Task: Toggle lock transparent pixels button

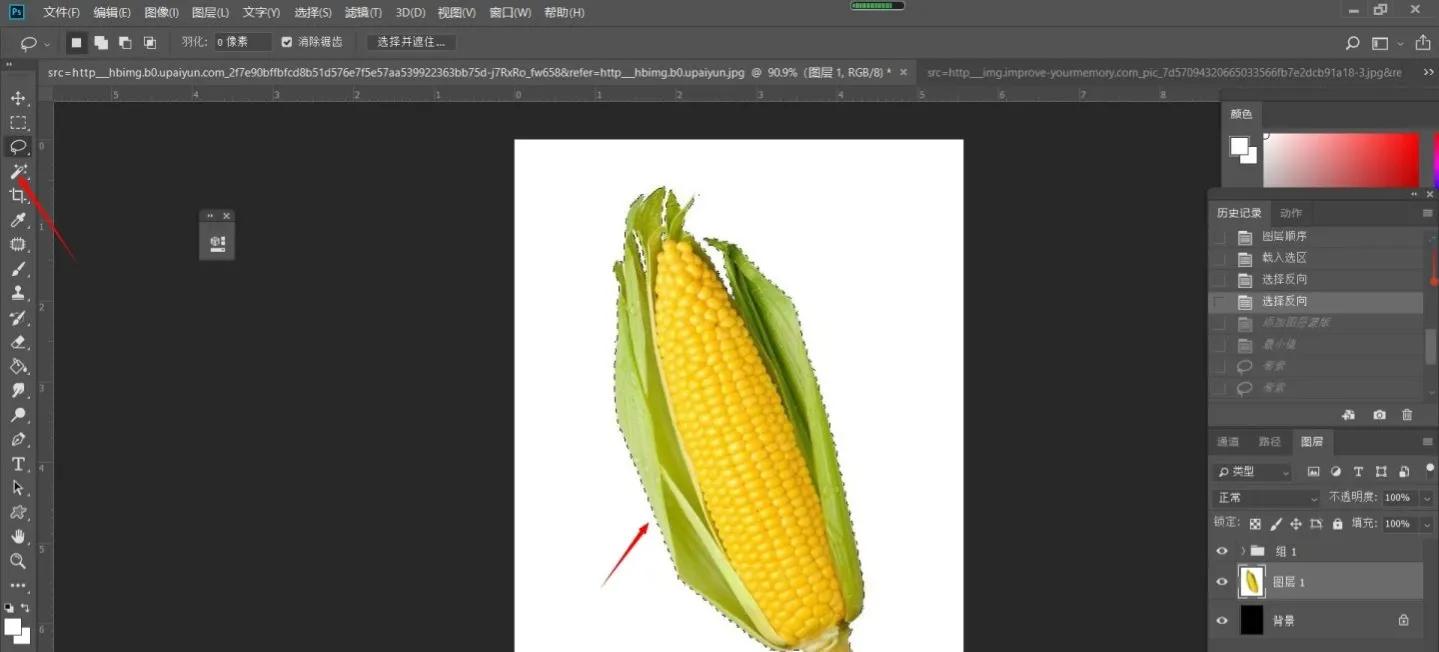Action: coord(1255,523)
